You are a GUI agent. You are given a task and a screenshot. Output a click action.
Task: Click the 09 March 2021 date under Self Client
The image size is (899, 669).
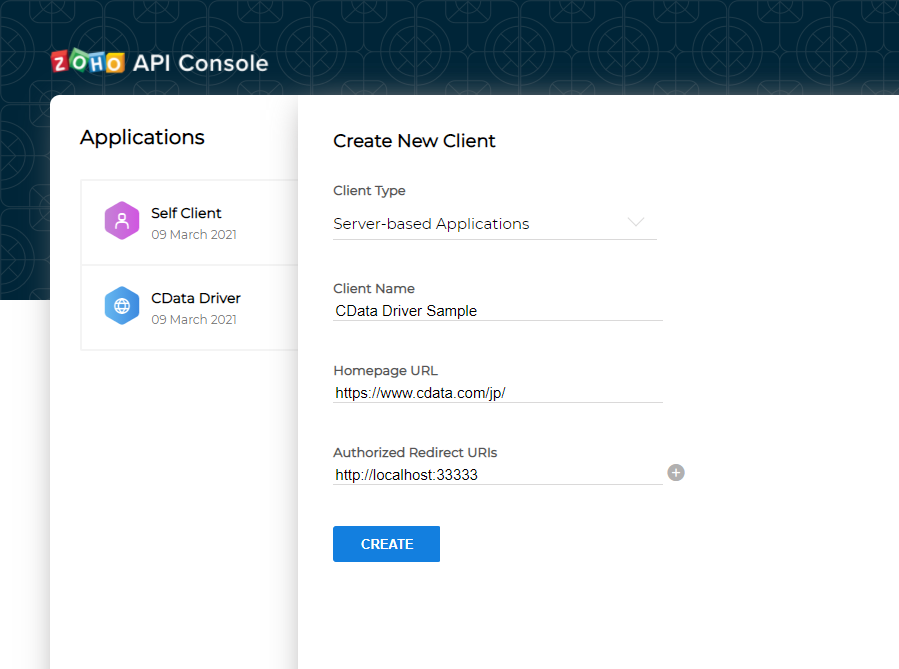194,234
